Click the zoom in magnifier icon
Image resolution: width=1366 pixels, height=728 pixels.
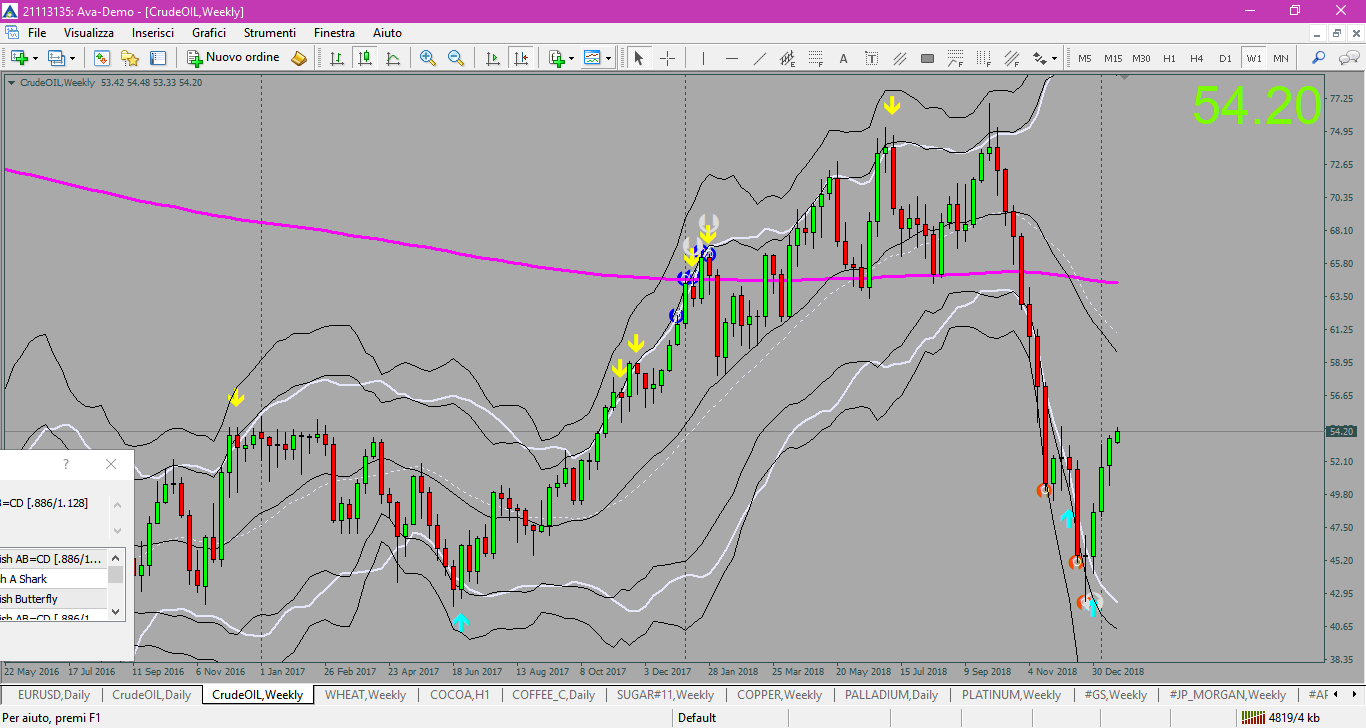click(x=428, y=58)
